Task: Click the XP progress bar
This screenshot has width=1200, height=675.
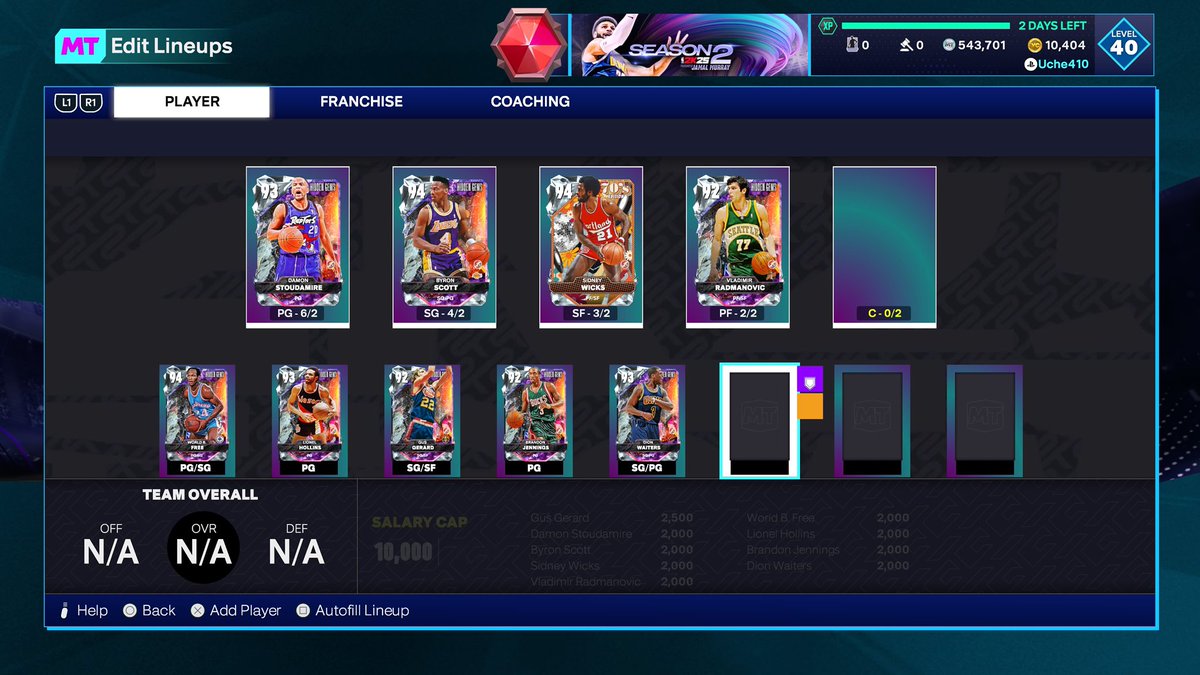Action: point(926,26)
